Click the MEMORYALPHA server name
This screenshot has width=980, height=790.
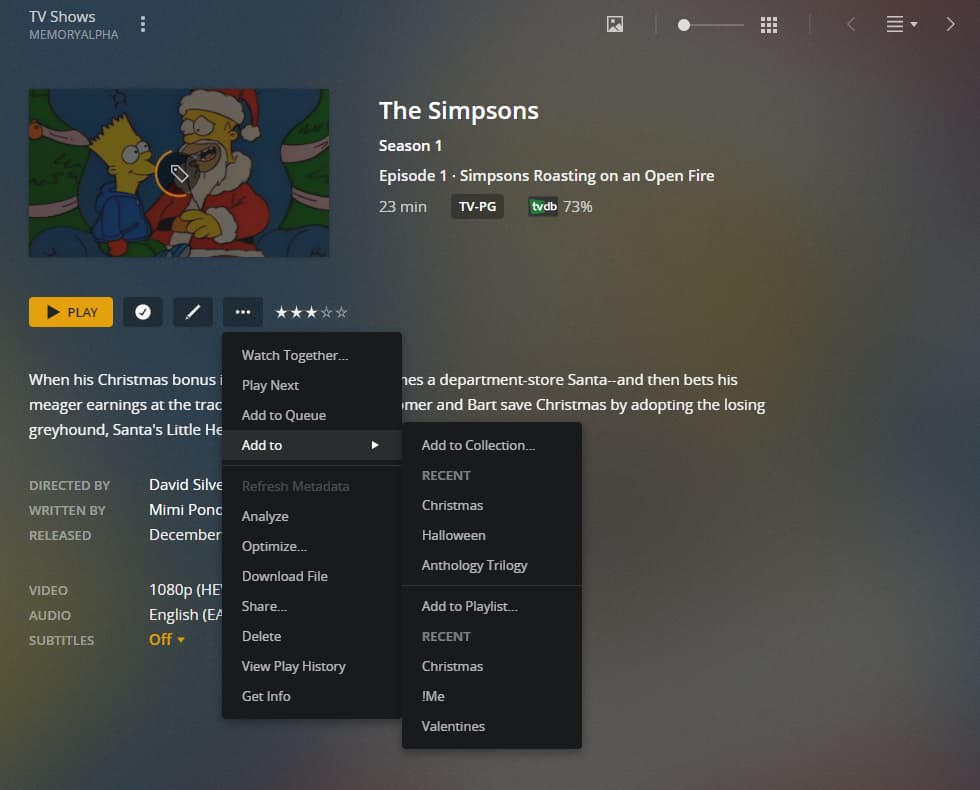point(73,35)
